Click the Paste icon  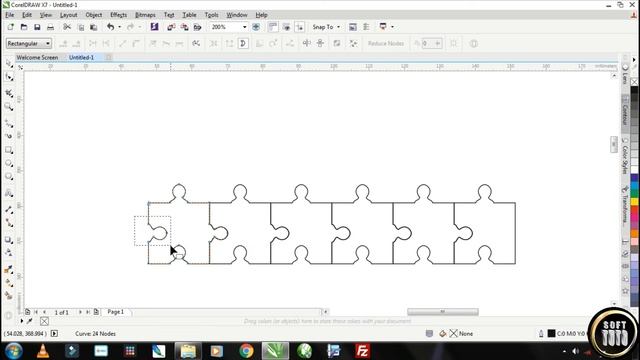(x=93, y=27)
